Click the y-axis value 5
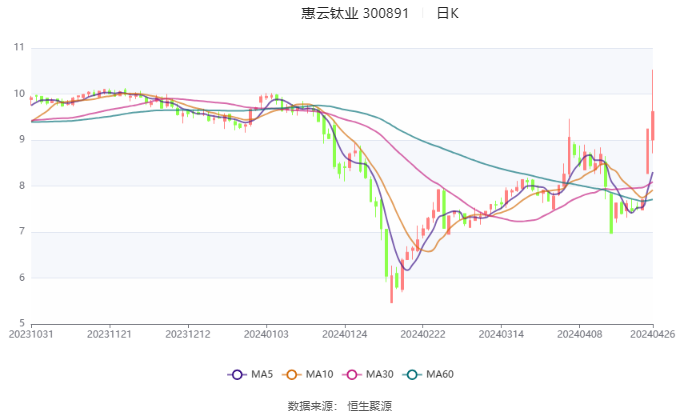The width and height of the screenshot is (680, 413). 22,323
